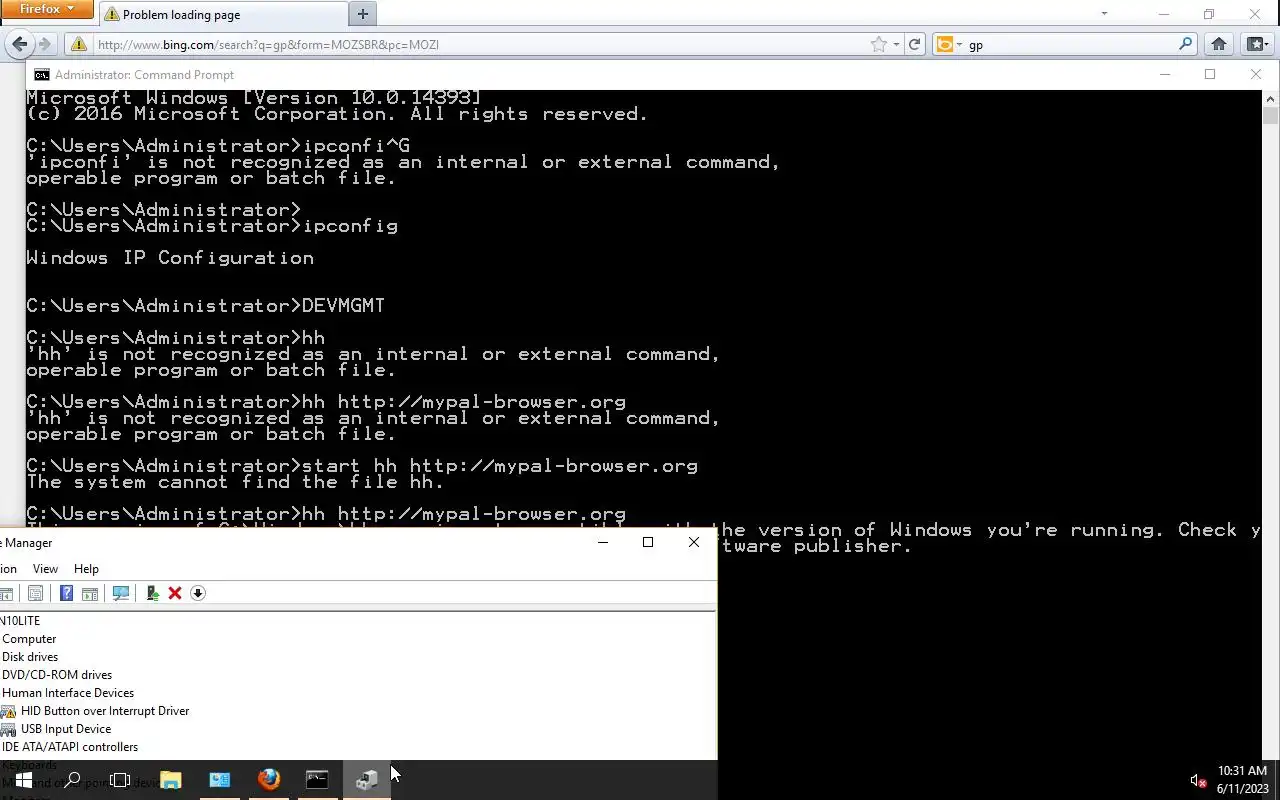Click the search magnifier in Firefox
The height and width of the screenshot is (800, 1280).
[1186, 44]
